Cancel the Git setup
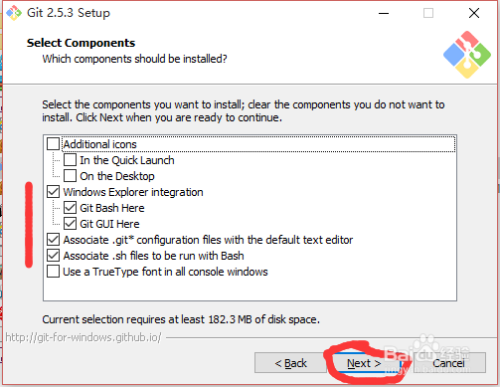The width and height of the screenshot is (500, 387). 449,363
